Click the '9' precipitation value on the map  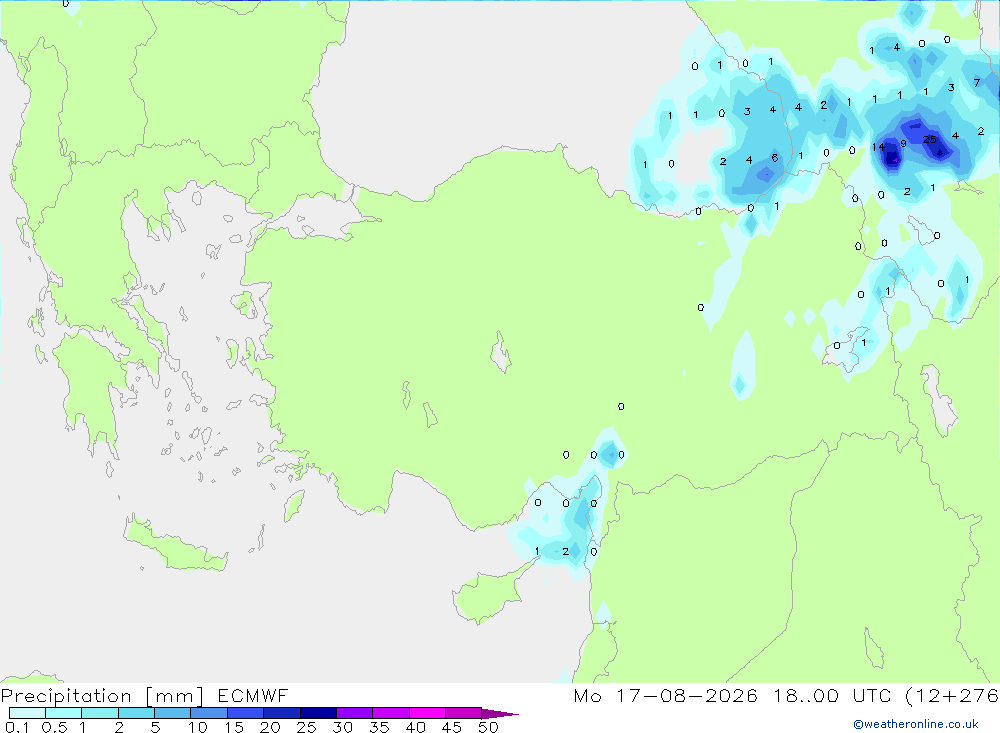pyautogui.click(x=903, y=144)
